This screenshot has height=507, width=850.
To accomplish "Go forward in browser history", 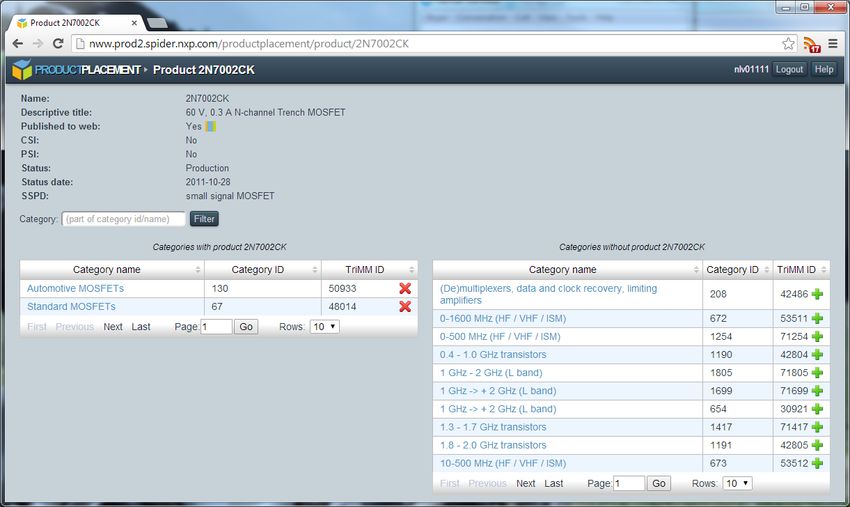I will point(37,44).
